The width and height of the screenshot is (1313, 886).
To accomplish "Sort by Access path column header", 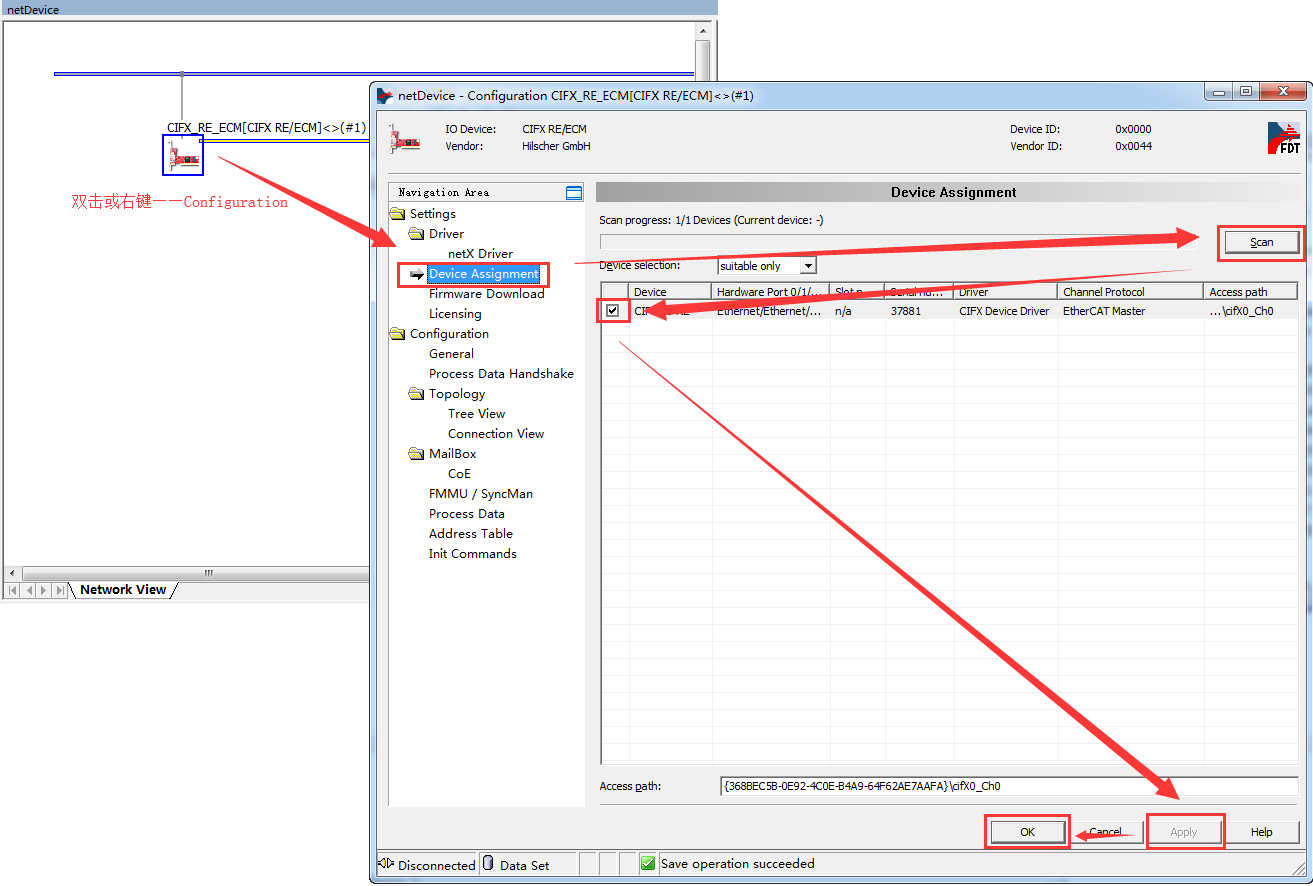I will coord(1250,292).
